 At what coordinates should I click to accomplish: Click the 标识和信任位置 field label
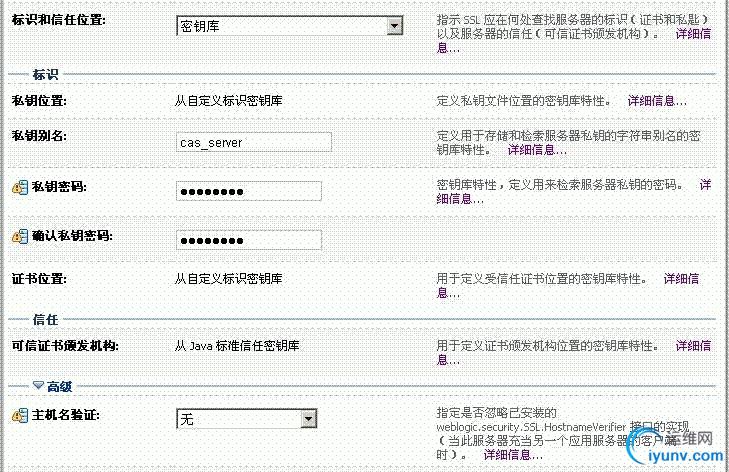pos(58,20)
